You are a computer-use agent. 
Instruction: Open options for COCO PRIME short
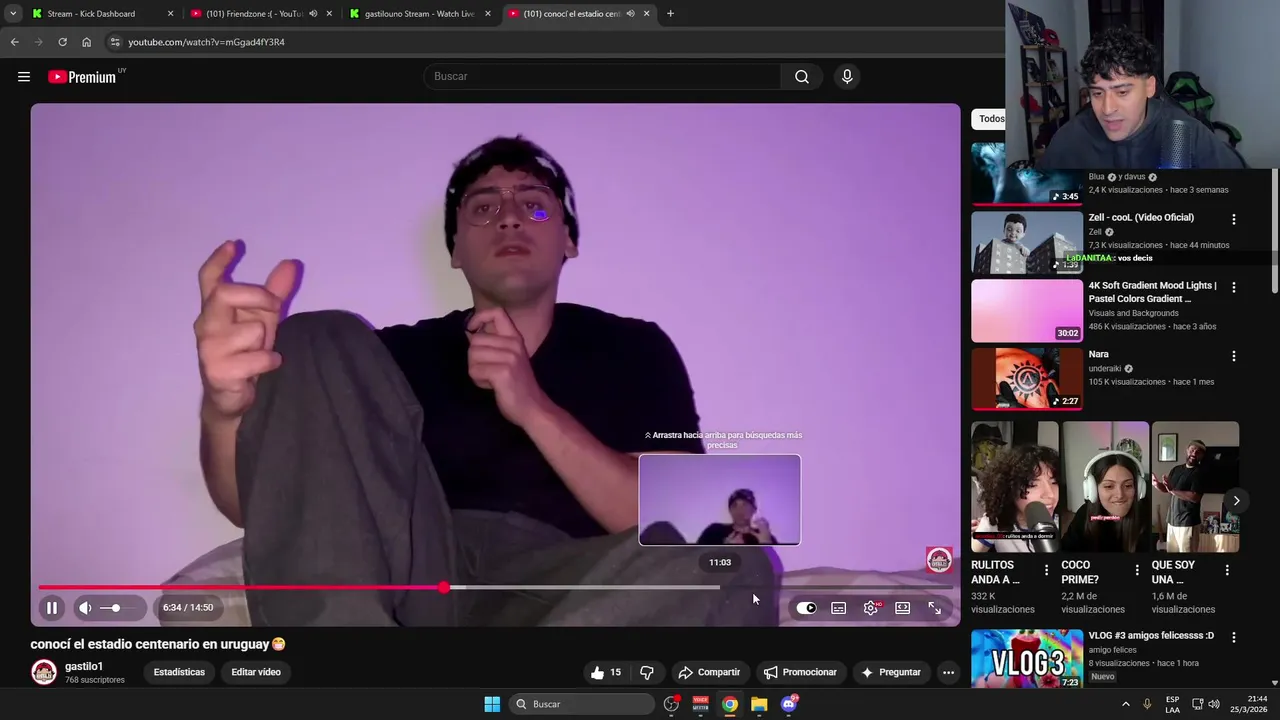(1136, 570)
